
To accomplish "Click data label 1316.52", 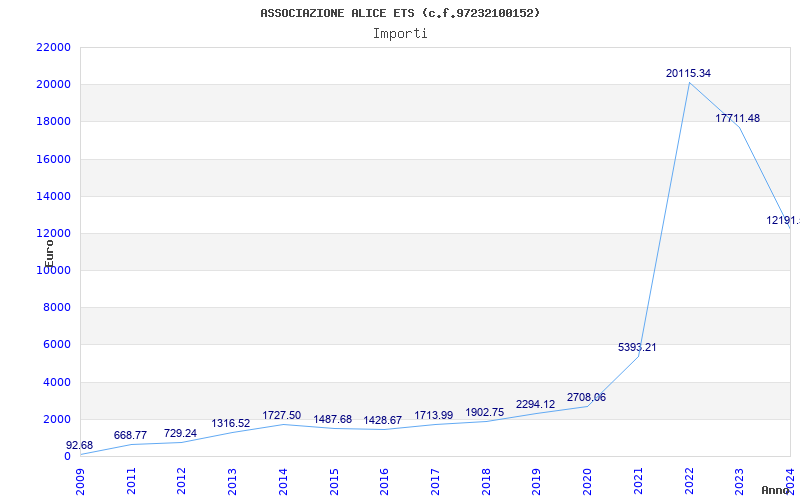I will pos(231,423).
